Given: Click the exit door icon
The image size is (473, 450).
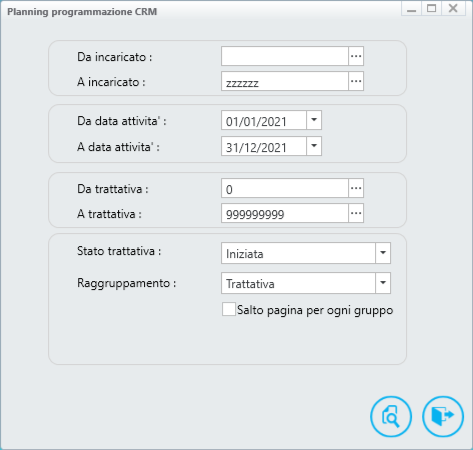Looking at the screenshot, I should pos(443,416).
